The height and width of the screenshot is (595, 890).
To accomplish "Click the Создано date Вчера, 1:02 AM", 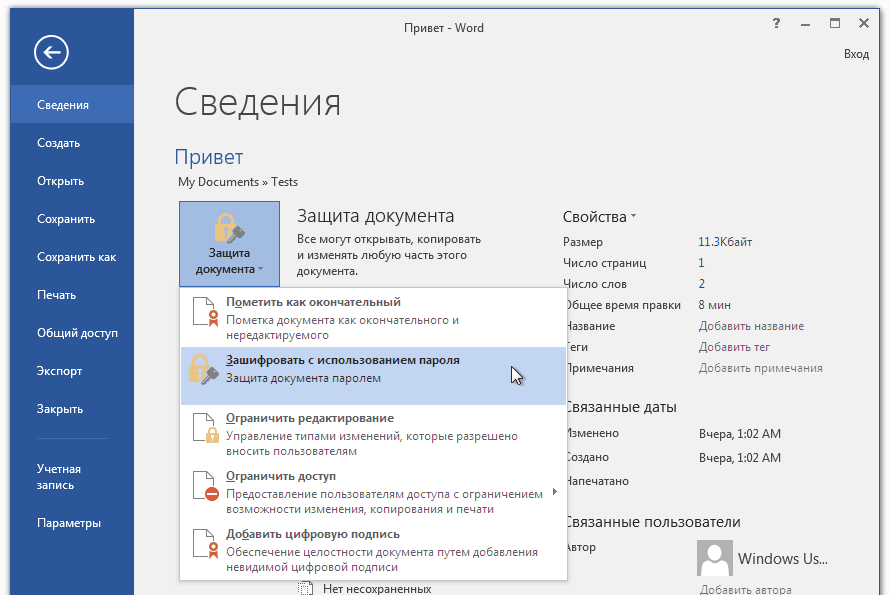I will [x=740, y=458].
